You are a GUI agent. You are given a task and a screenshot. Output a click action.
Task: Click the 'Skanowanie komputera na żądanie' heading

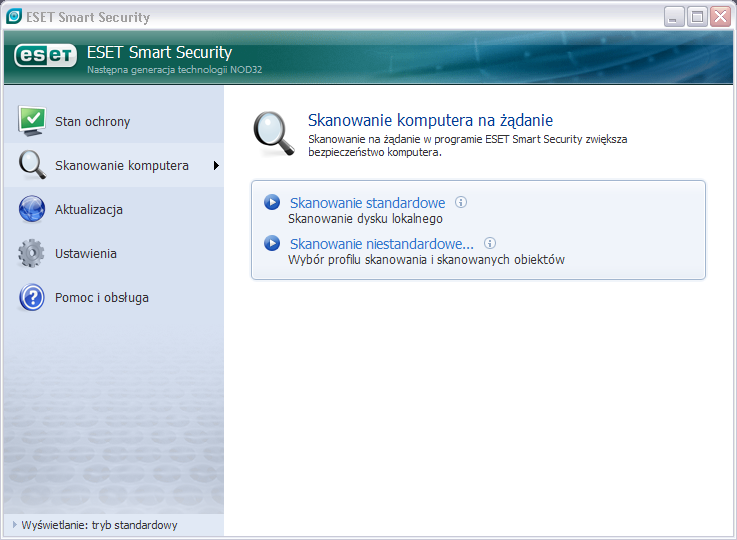pyautogui.click(x=430, y=120)
